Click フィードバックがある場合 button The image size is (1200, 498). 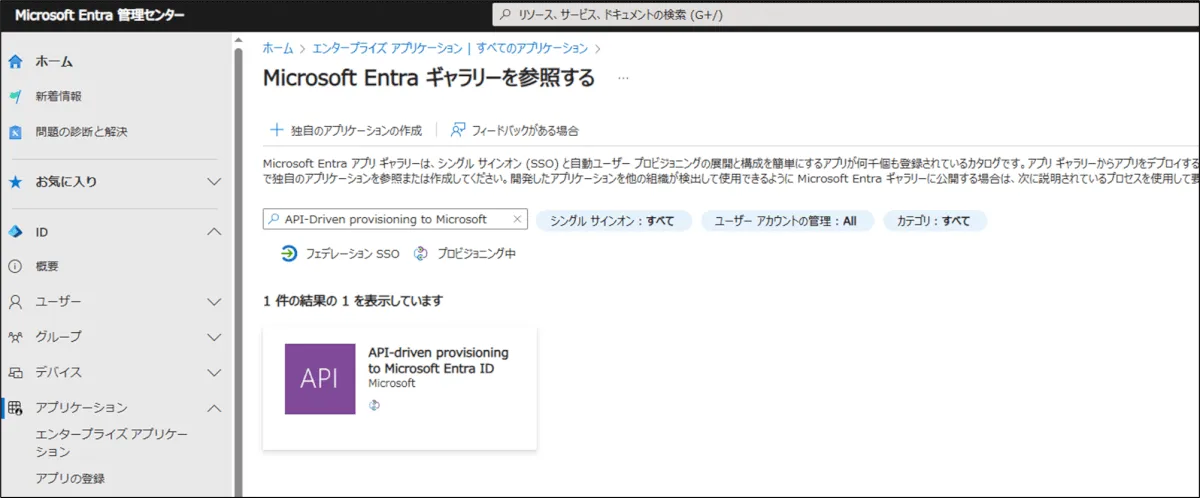(x=515, y=130)
